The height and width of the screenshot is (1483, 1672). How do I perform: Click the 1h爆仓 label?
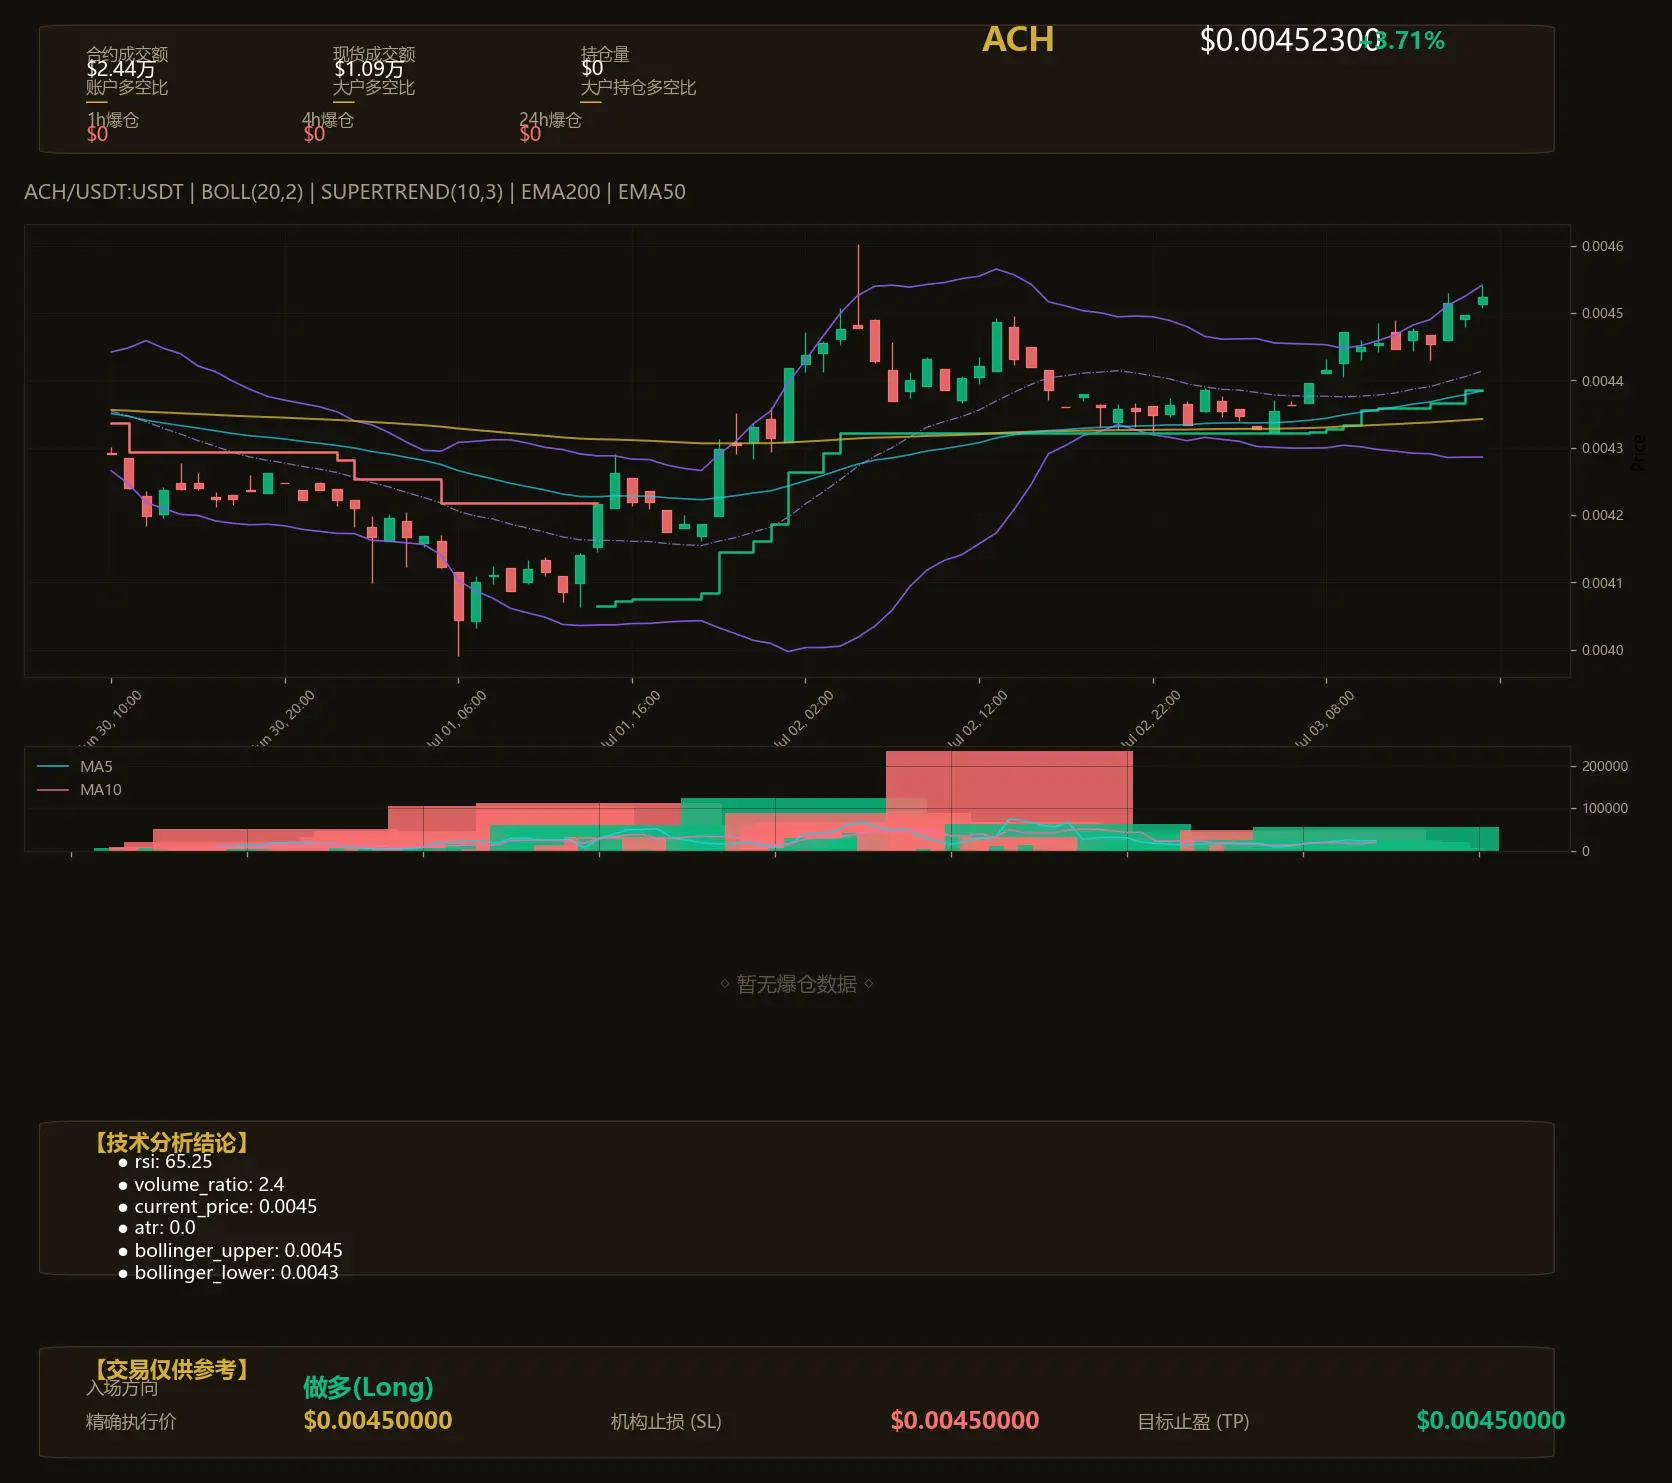pyautogui.click(x=113, y=120)
